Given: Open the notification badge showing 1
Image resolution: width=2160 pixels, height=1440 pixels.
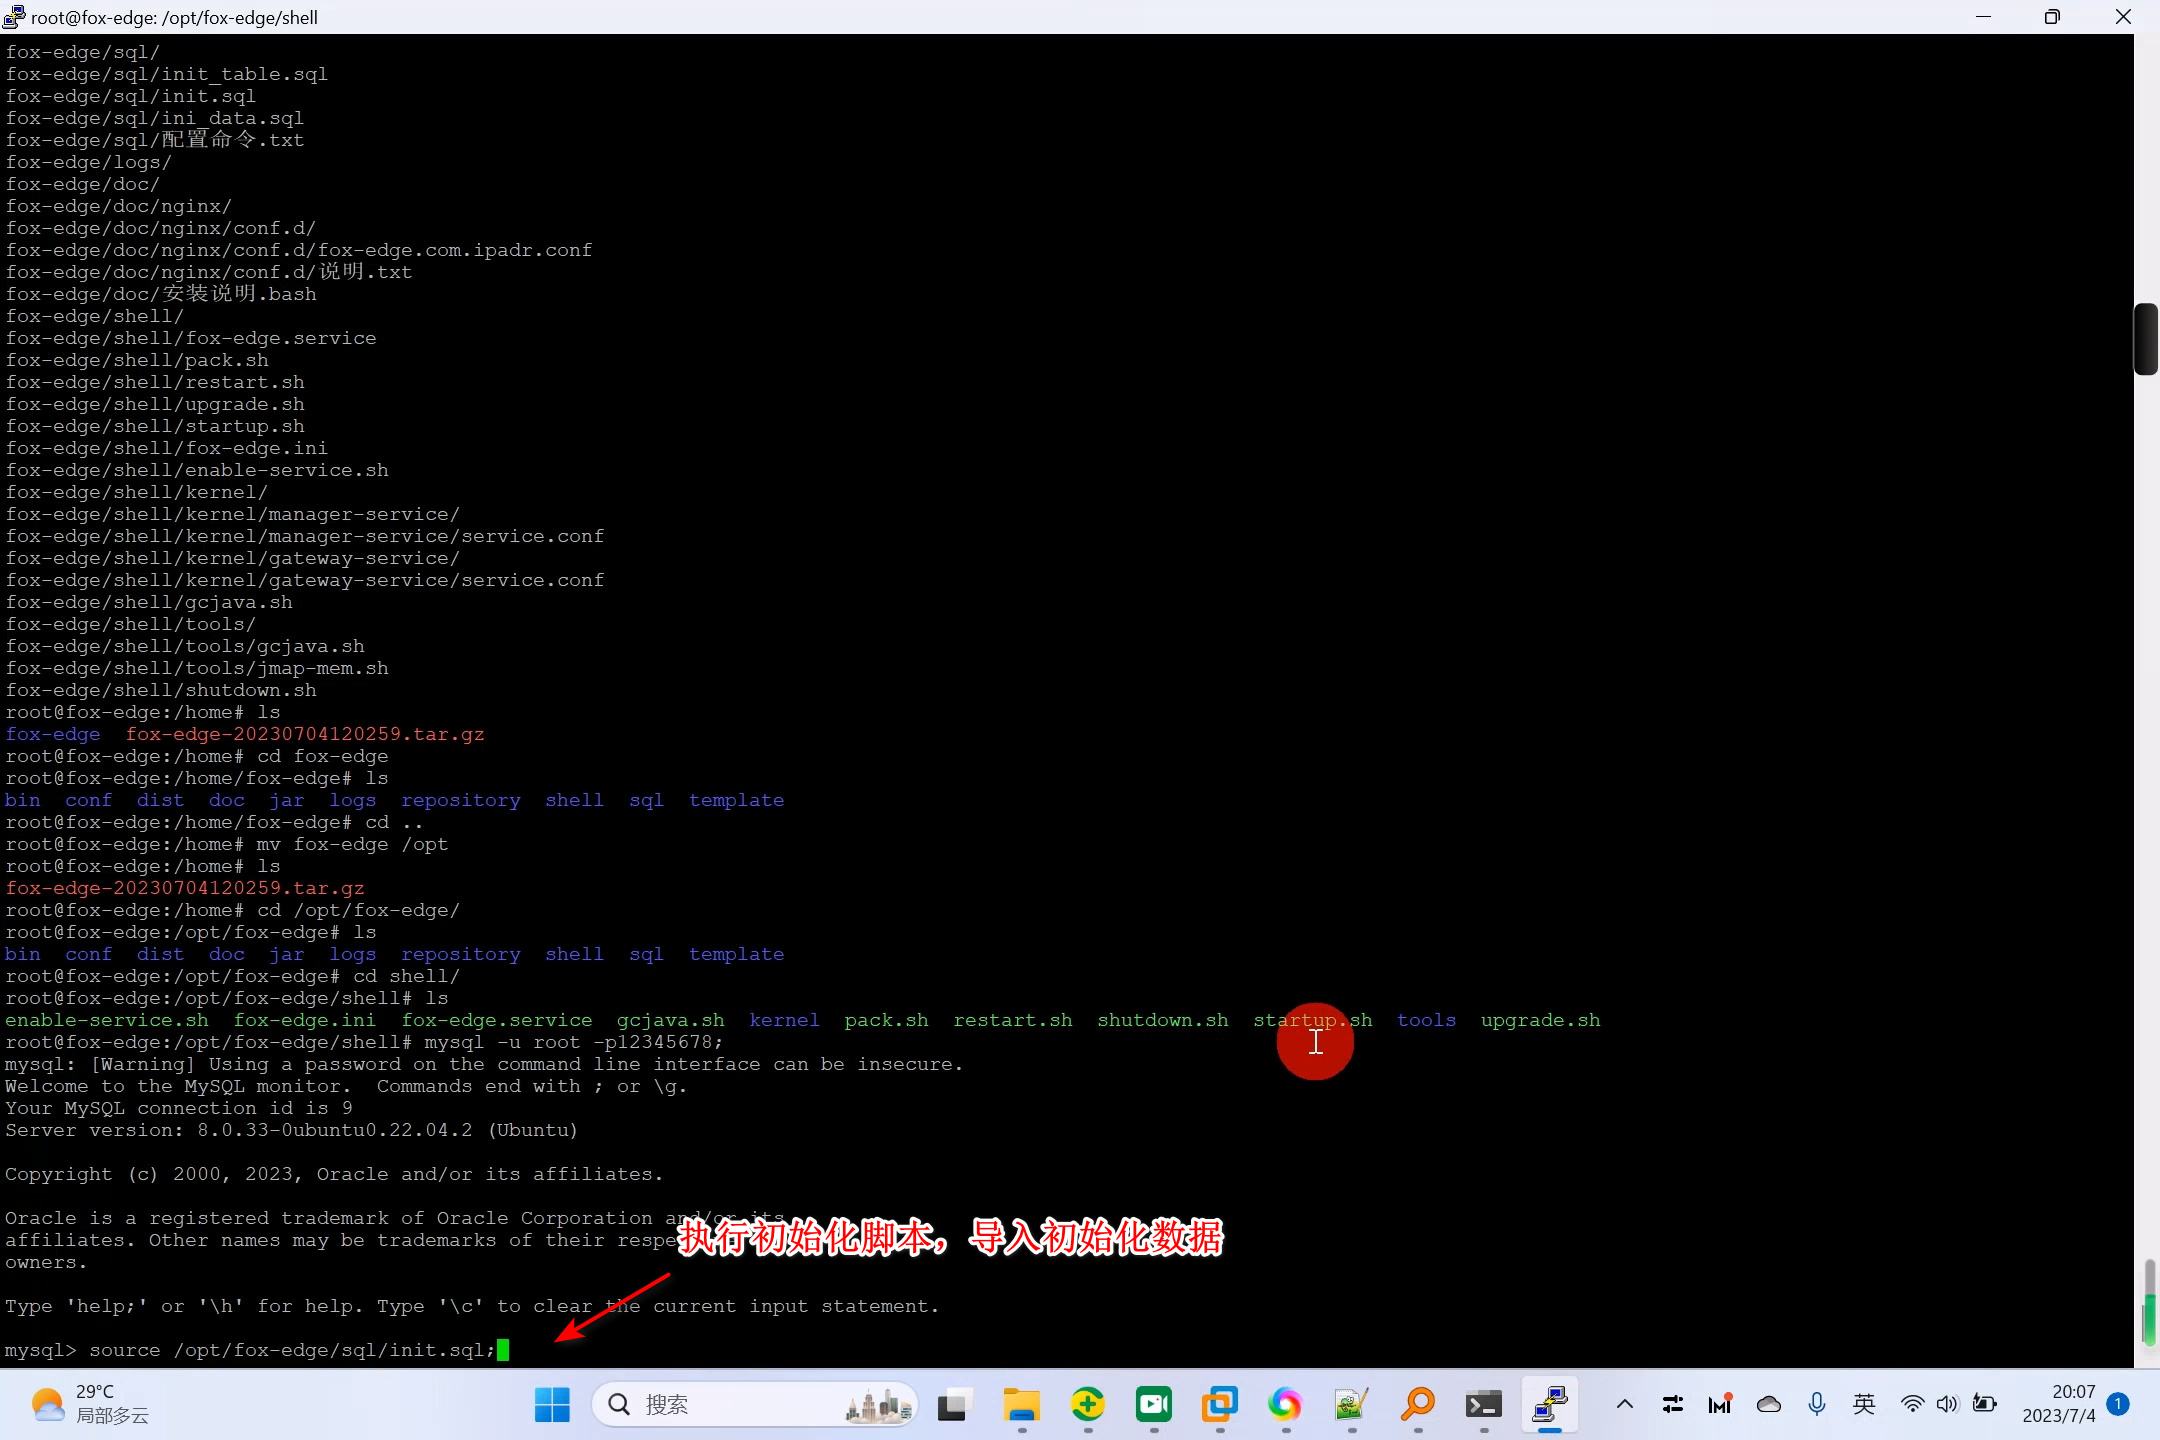Looking at the screenshot, I should [2117, 1404].
